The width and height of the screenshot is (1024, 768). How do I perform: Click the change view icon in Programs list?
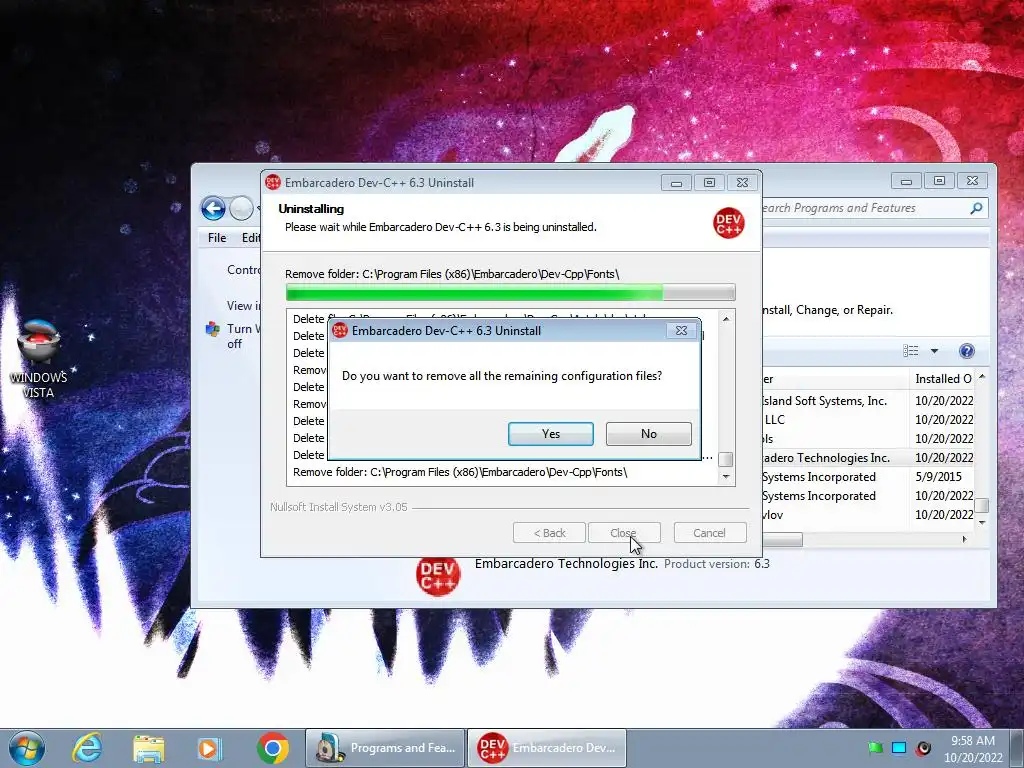point(910,351)
